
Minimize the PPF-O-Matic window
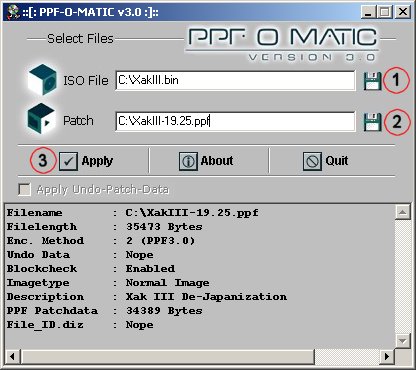(x=368, y=12)
